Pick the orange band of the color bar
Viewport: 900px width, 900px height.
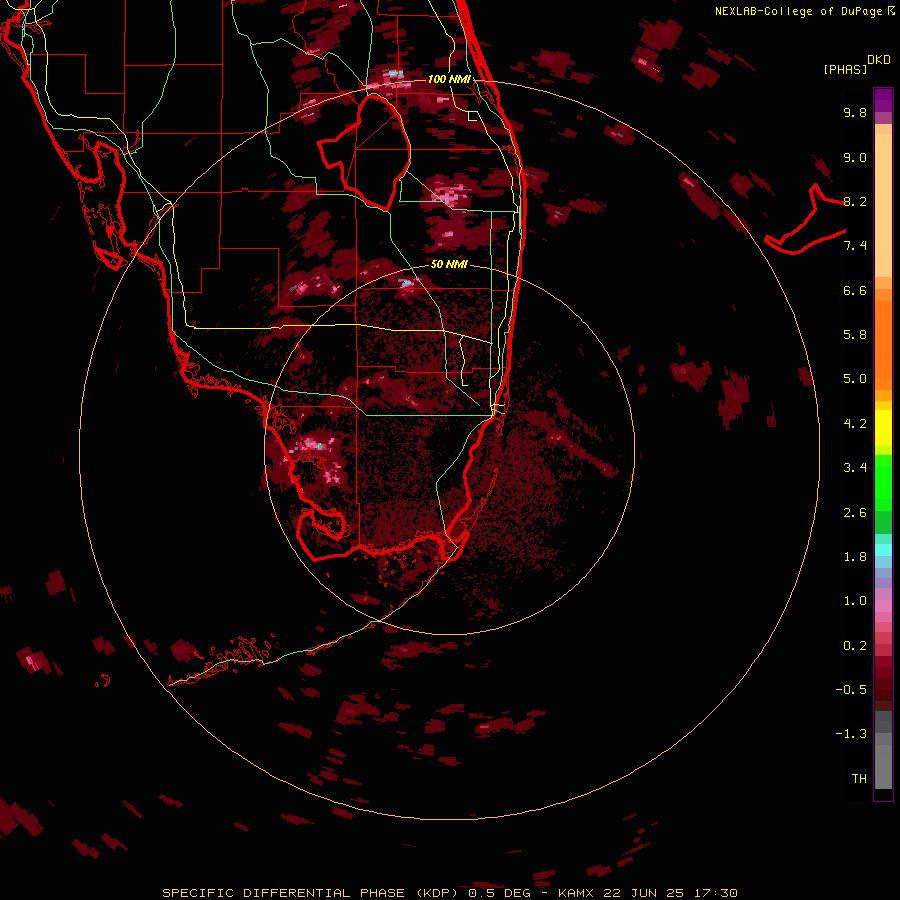pyautogui.click(x=883, y=346)
